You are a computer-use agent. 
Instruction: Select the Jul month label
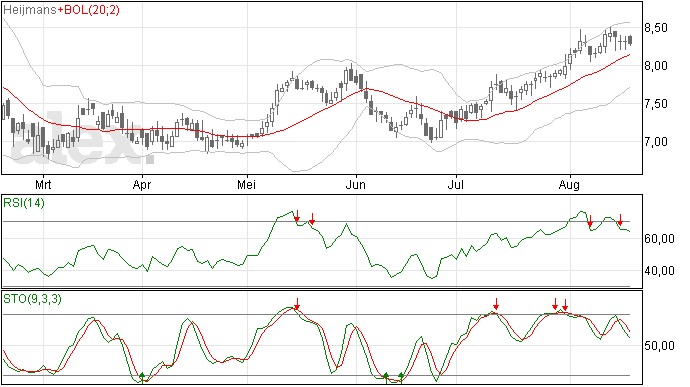click(x=455, y=185)
